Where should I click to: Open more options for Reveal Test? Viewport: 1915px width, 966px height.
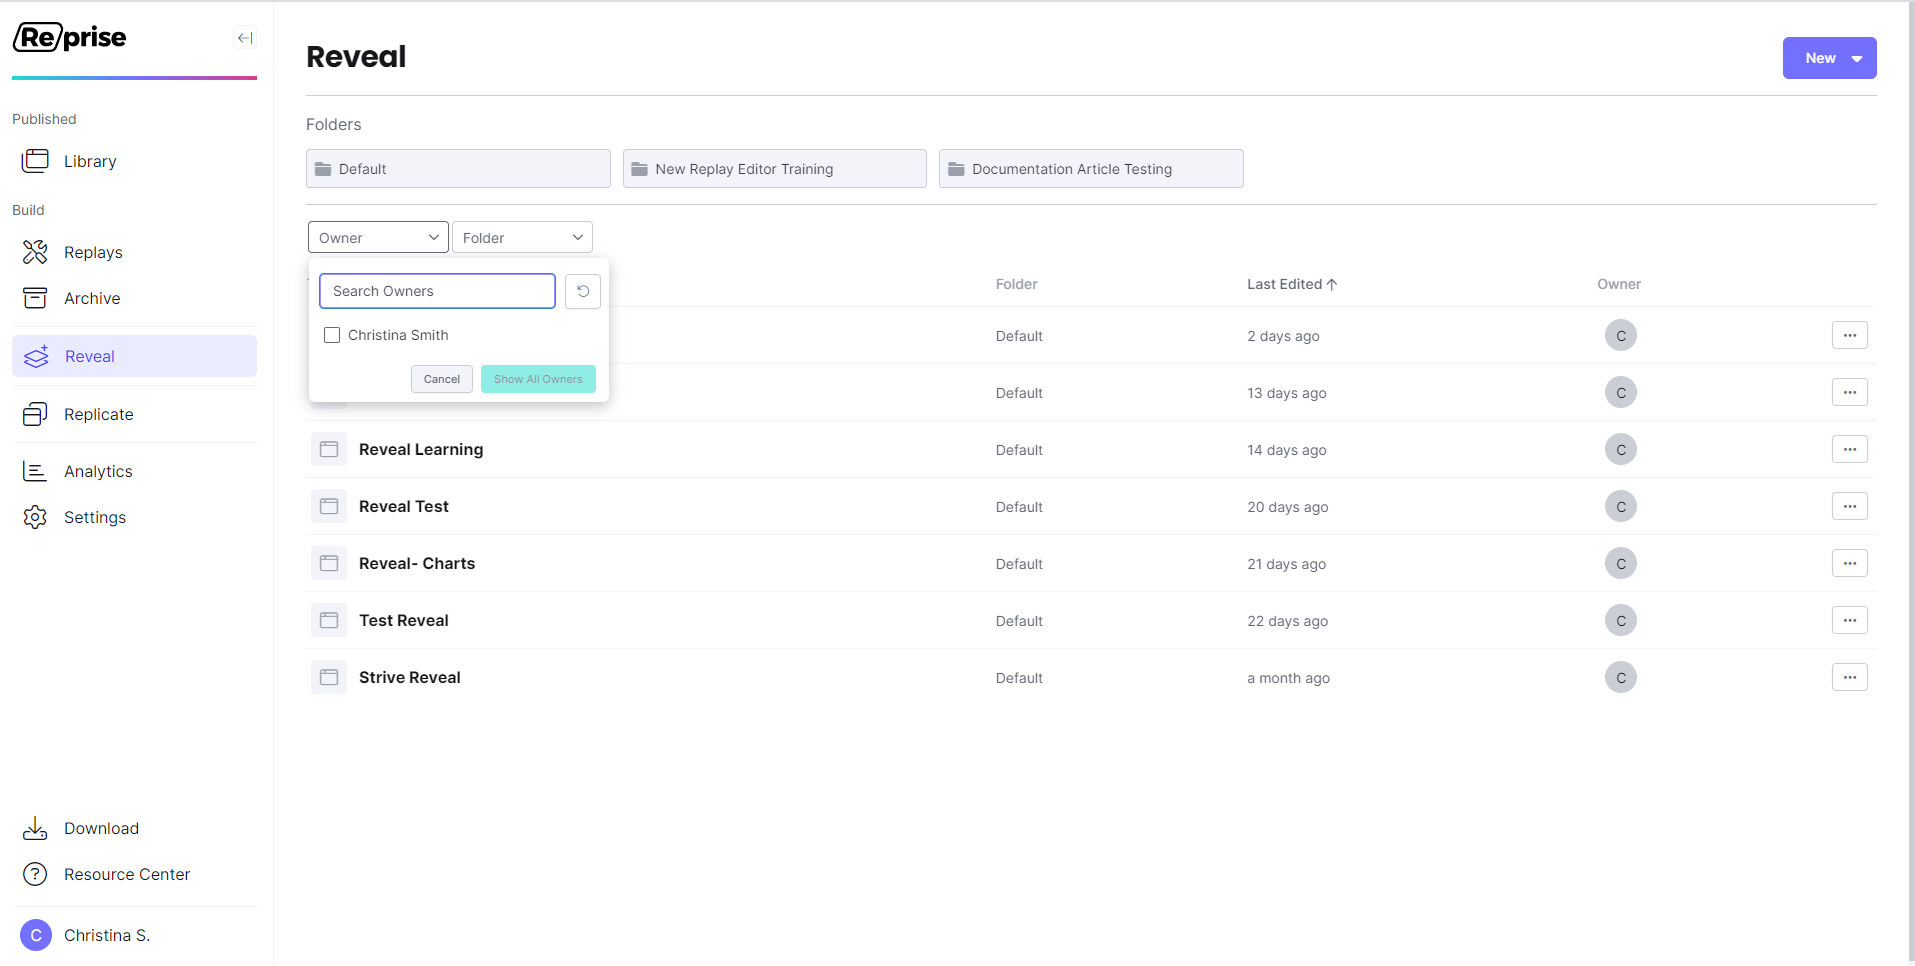point(1850,506)
